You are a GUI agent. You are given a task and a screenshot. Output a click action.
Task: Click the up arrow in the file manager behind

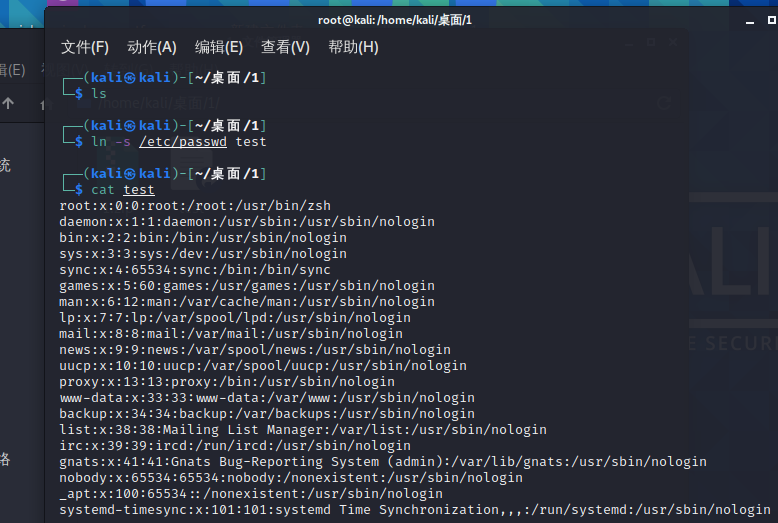click(8, 103)
